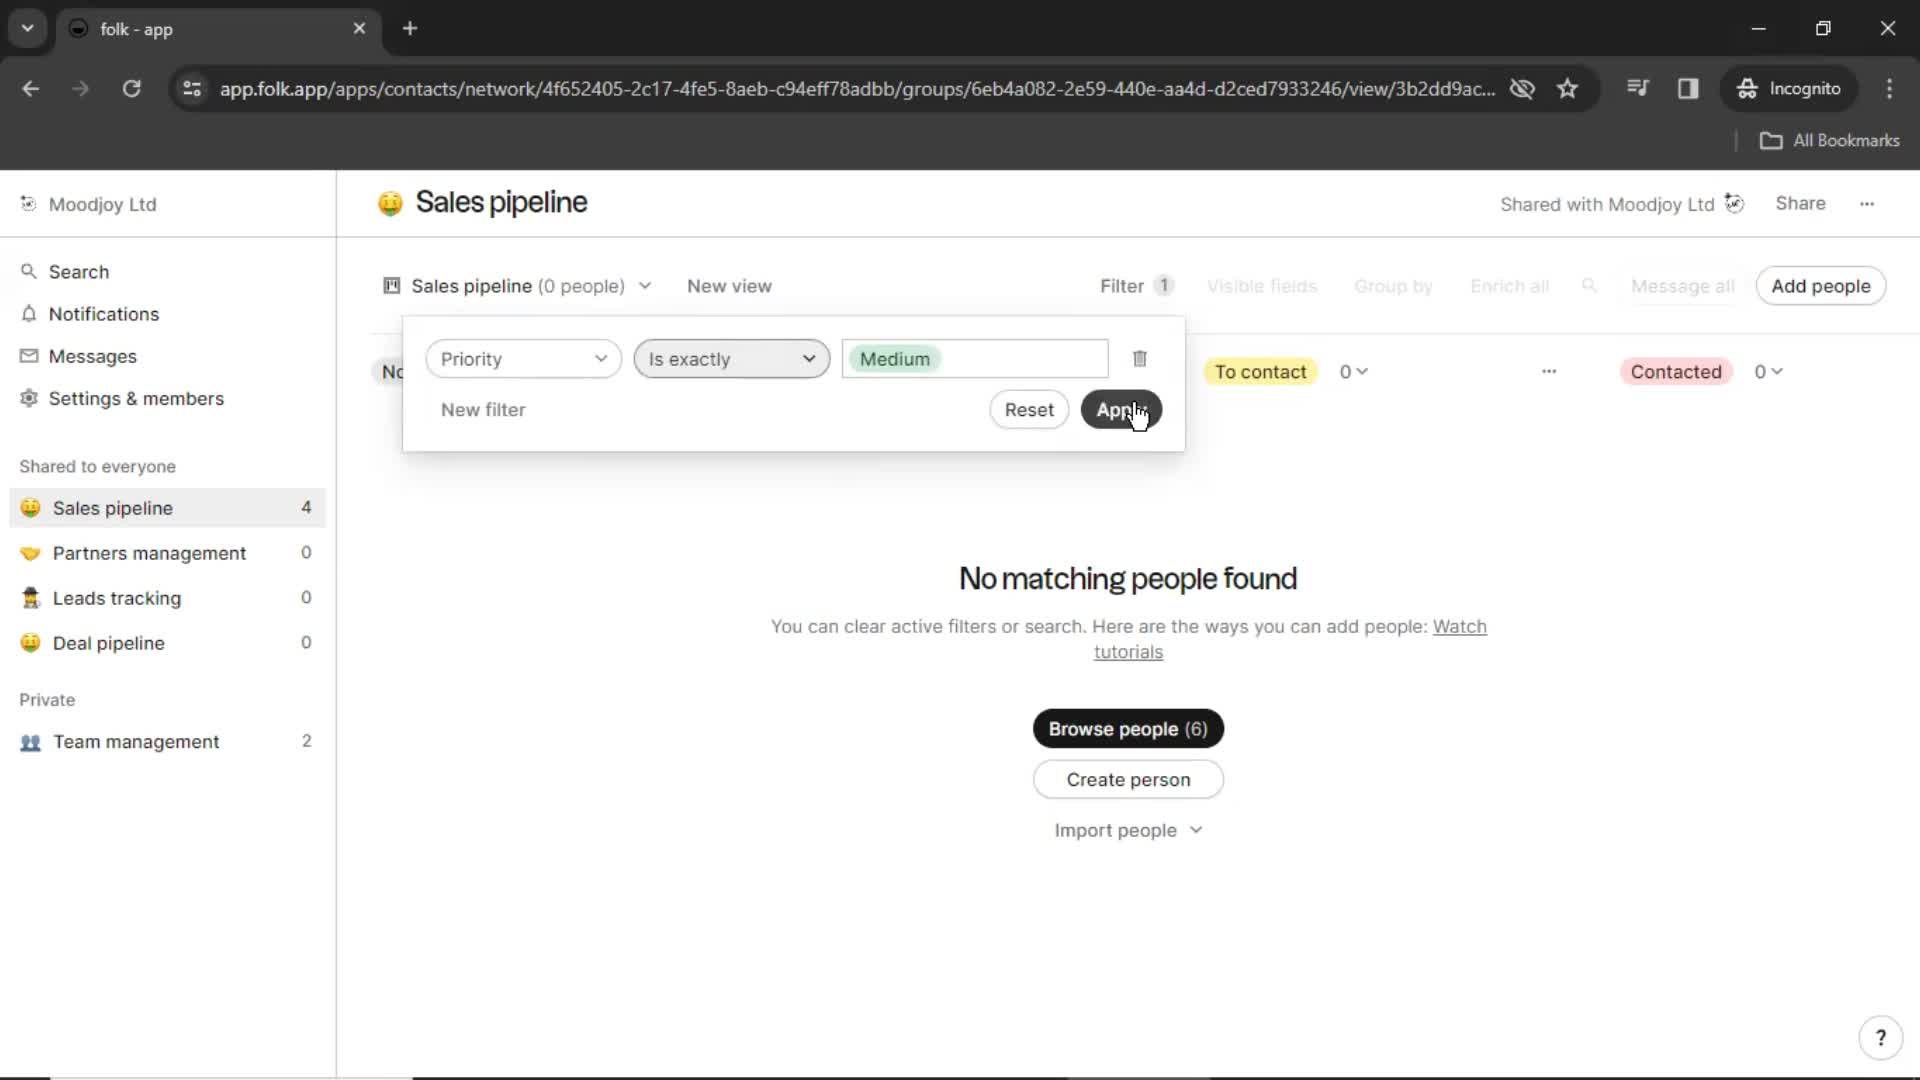Add a New filter
The height and width of the screenshot is (1080, 1920).
483,410
